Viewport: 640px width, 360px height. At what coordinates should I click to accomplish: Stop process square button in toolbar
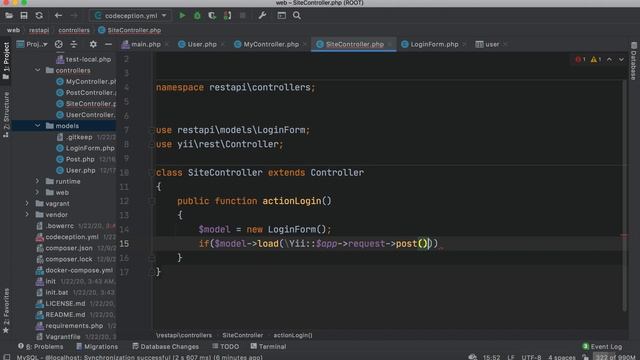point(242,16)
